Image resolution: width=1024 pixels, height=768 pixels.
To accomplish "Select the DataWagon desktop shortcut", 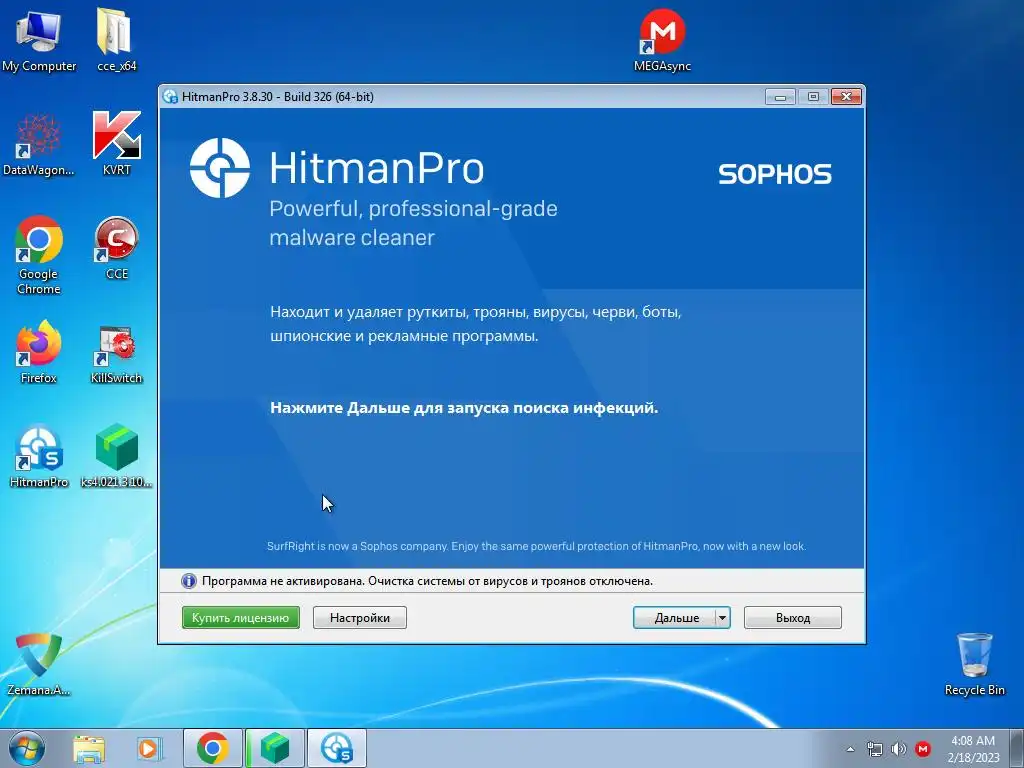I will click(39, 144).
